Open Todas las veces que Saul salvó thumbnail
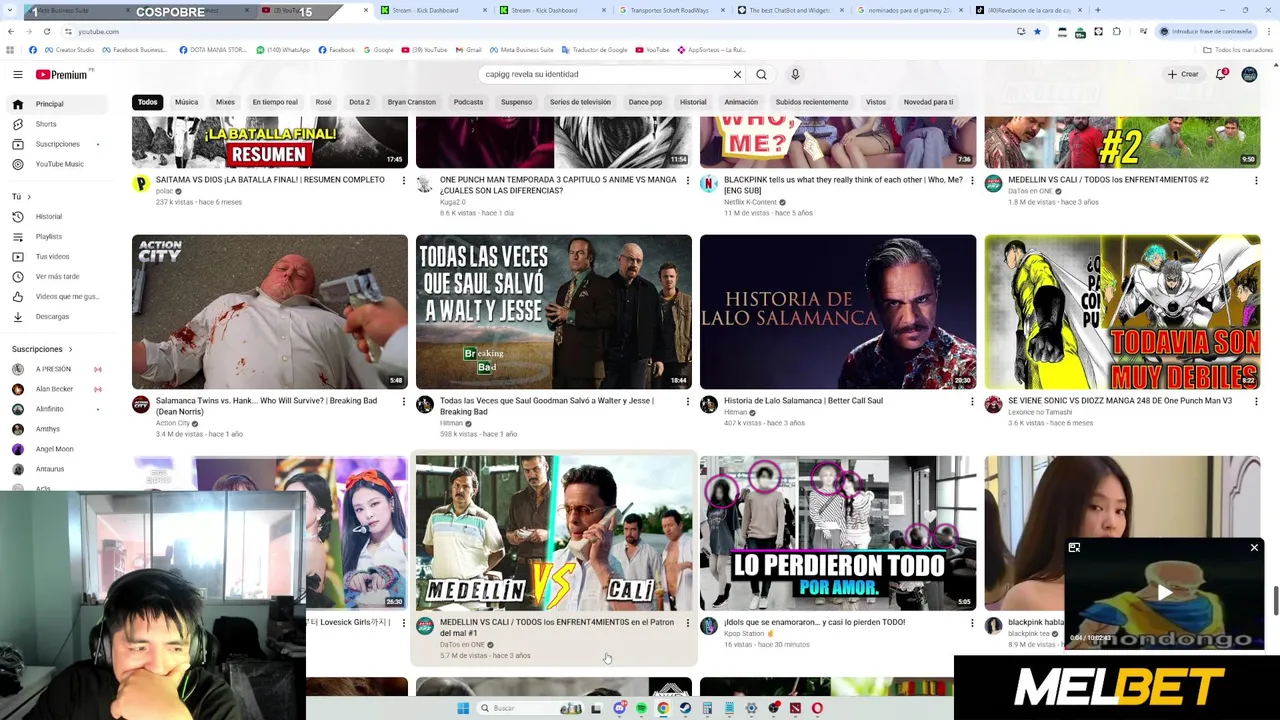The height and width of the screenshot is (720, 1280). coord(554,312)
